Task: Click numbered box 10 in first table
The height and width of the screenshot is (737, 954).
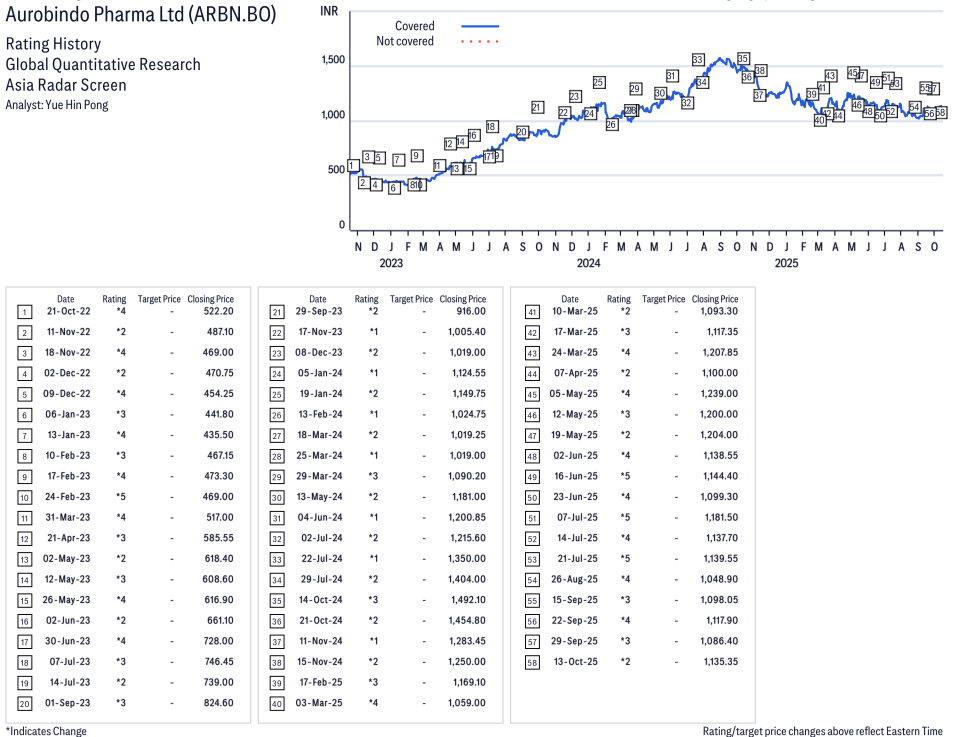Action: click(25, 497)
